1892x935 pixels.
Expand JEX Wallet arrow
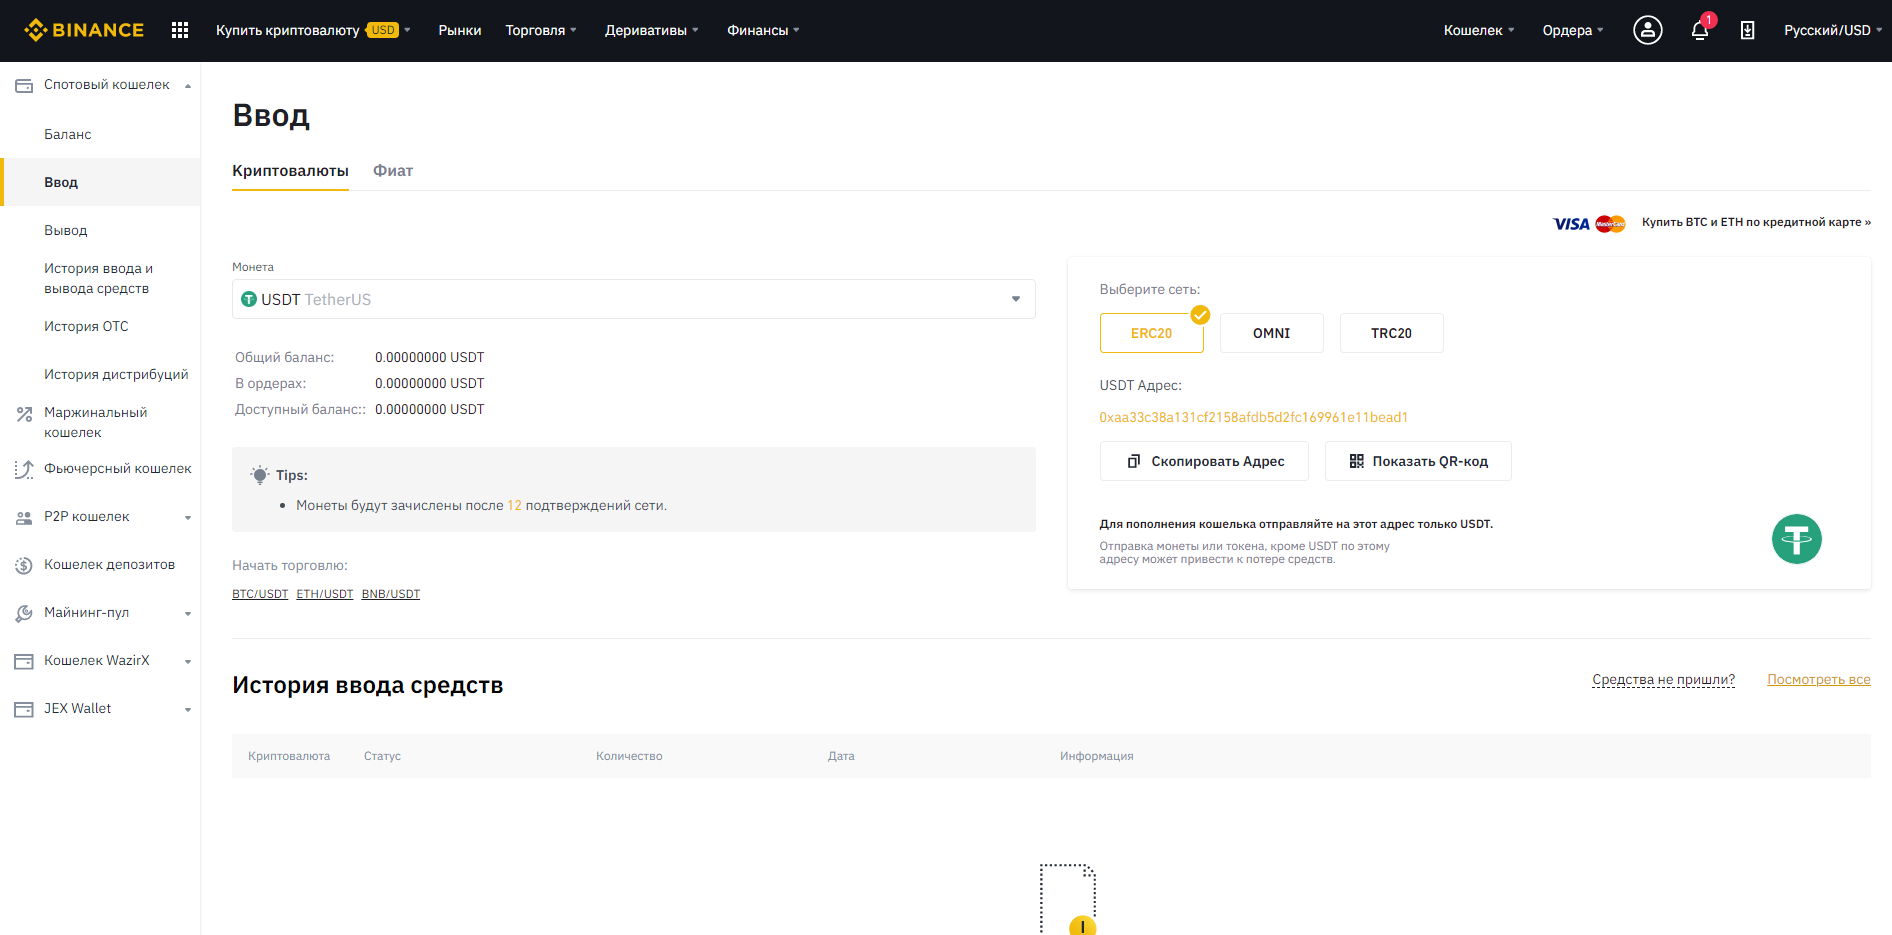188,710
